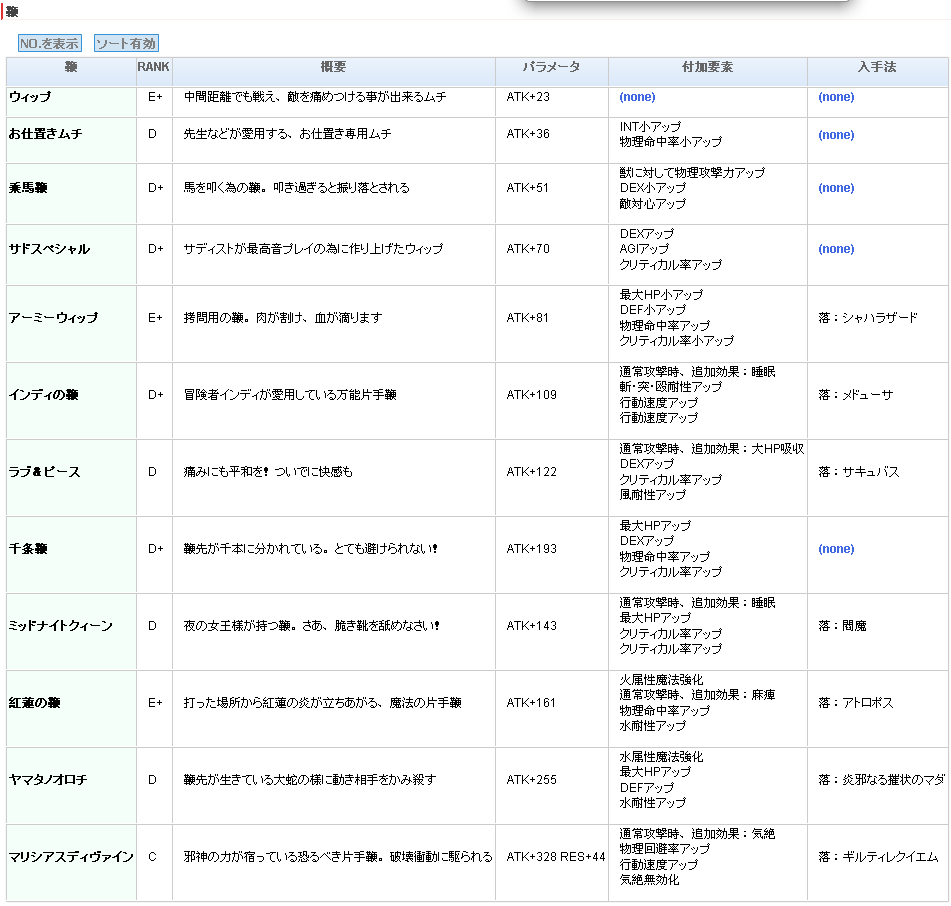951x906 pixels.
Task: Open the (none) link under 付加要素 for ウィップ
Action: coord(637,97)
